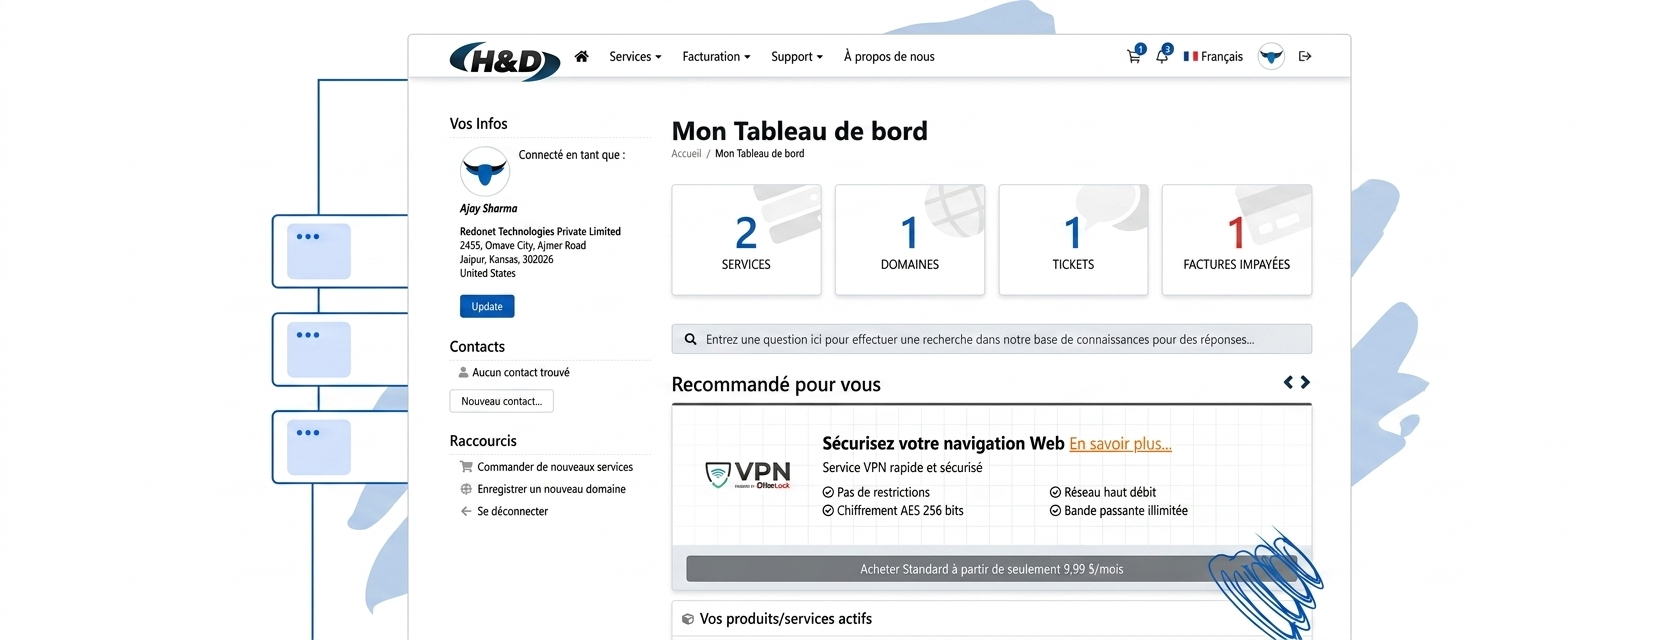This screenshot has height=640, width=1668.
Task: Click the Mon Tableau de bord breadcrumb text
Action: [x=759, y=154]
